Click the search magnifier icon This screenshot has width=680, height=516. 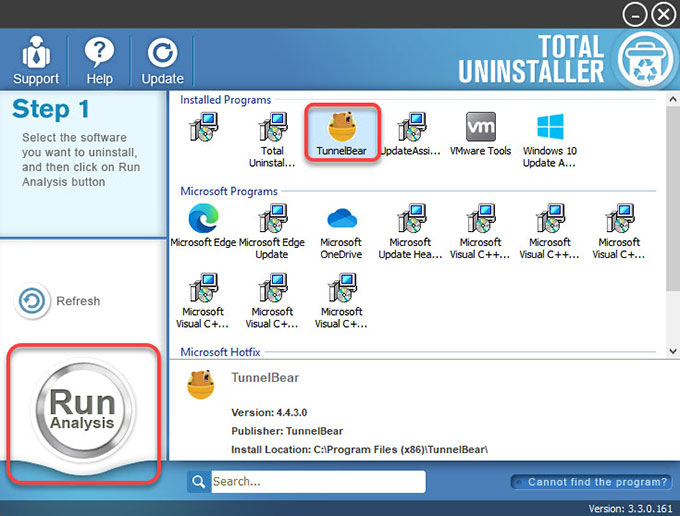pyautogui.click(x=199, y=481)
